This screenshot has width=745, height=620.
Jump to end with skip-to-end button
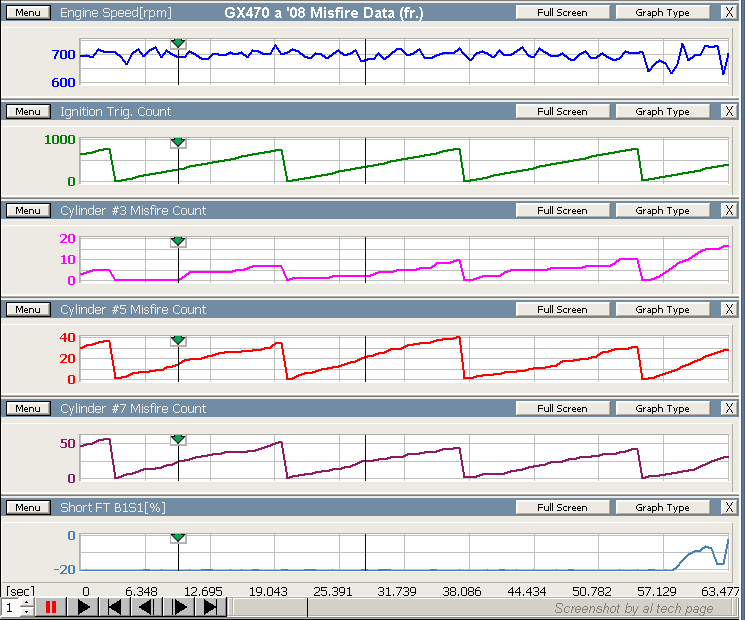point(211,607)
